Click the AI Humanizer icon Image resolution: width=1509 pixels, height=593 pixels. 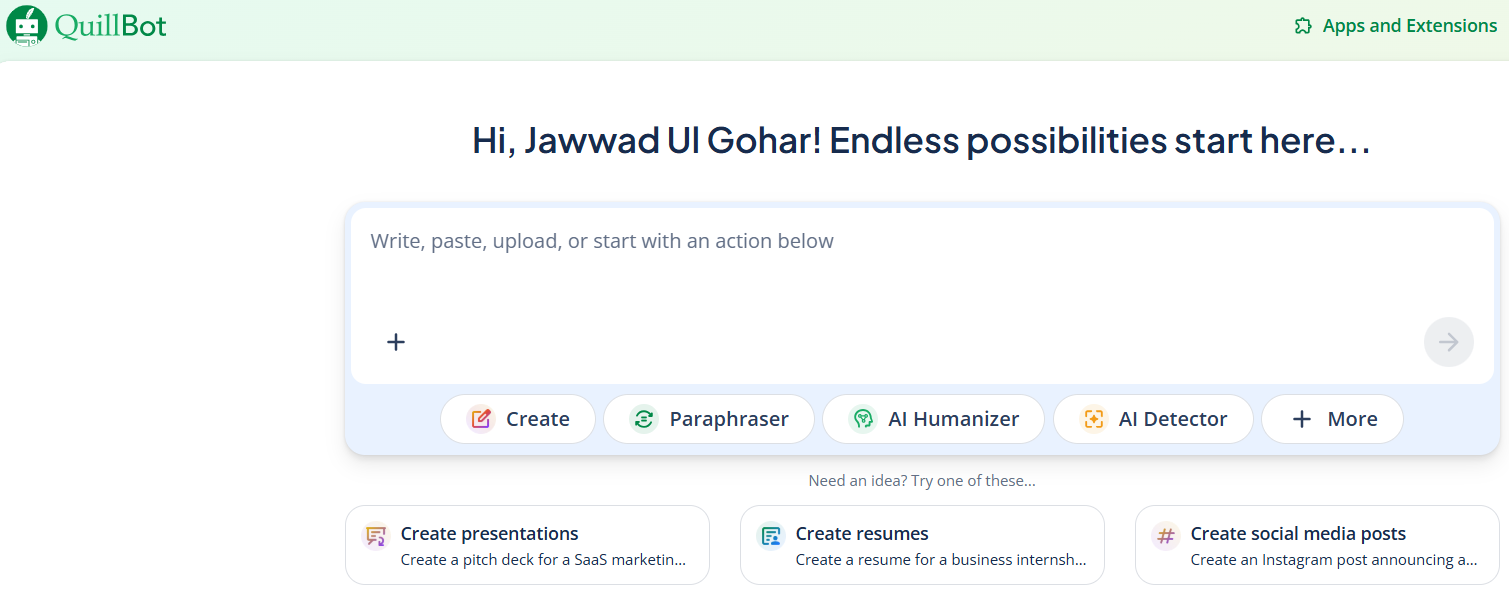[861, 419]
